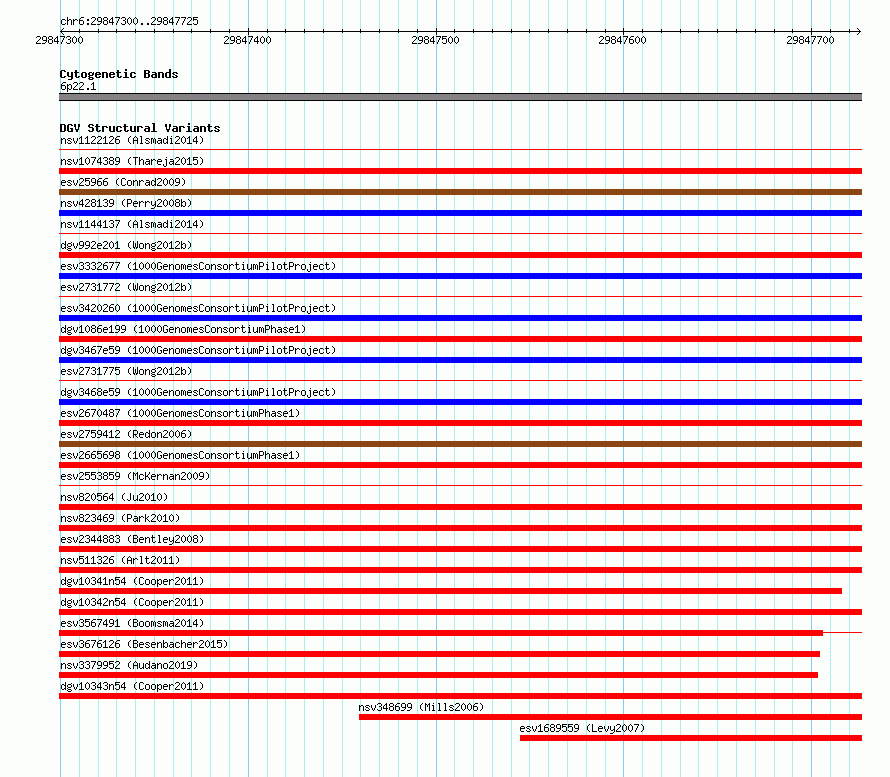Open variant nsv511326 (Arlt2011)
This screenshot has height=777, width=890.
click(120, 560)
